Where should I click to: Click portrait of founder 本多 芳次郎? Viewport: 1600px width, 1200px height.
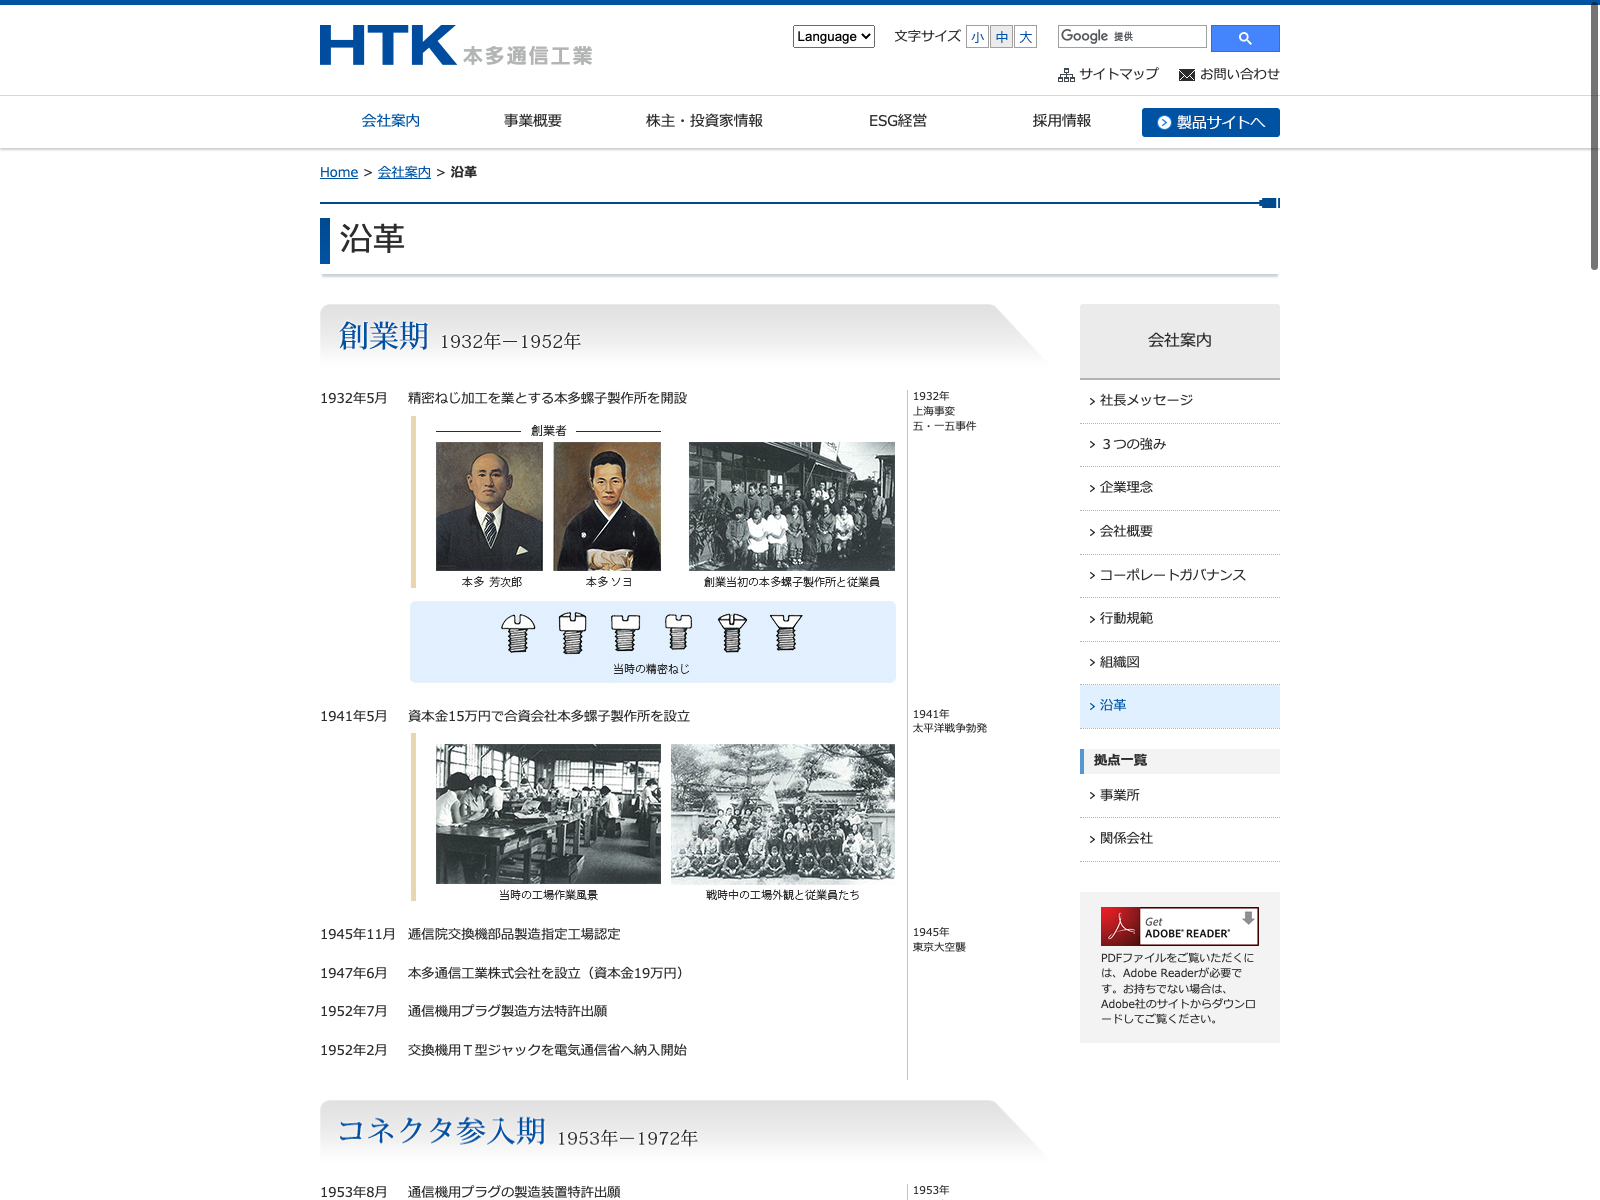[489, 506]
